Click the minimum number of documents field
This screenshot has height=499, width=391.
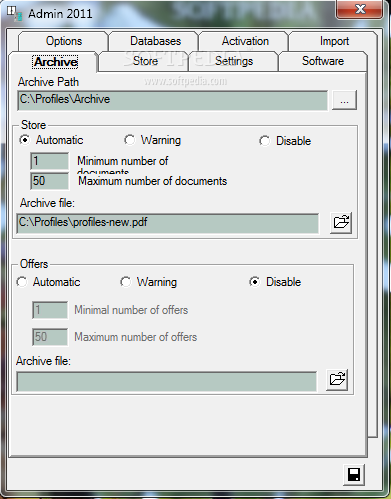(49, 161)
